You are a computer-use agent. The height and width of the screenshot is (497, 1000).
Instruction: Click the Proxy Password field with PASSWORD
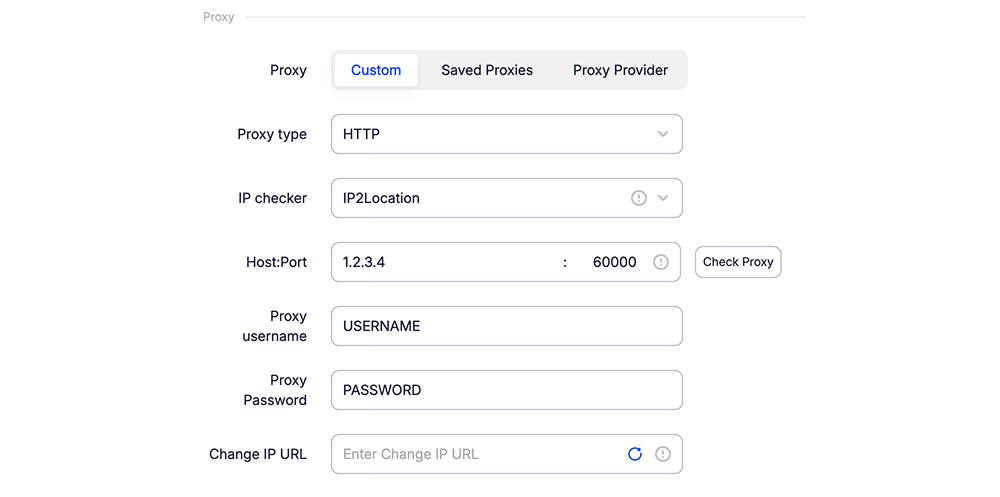point(506,390)
